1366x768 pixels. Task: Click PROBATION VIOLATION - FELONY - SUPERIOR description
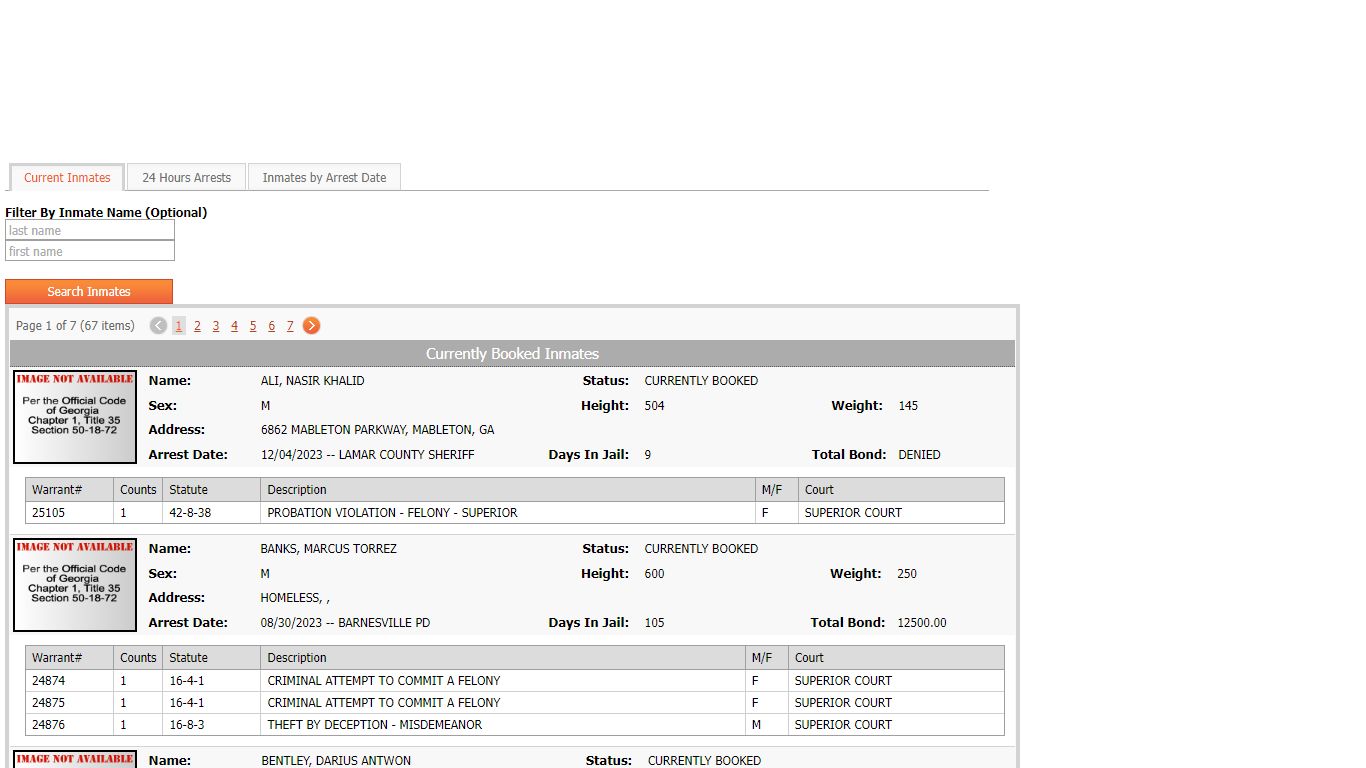pyautogui.click(x=392, y=513)
